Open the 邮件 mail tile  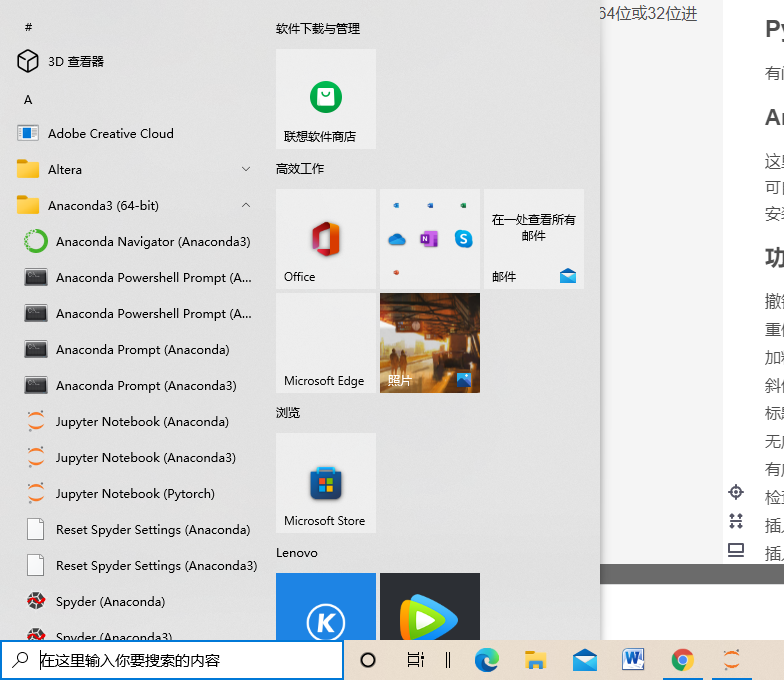click(534, 238)
